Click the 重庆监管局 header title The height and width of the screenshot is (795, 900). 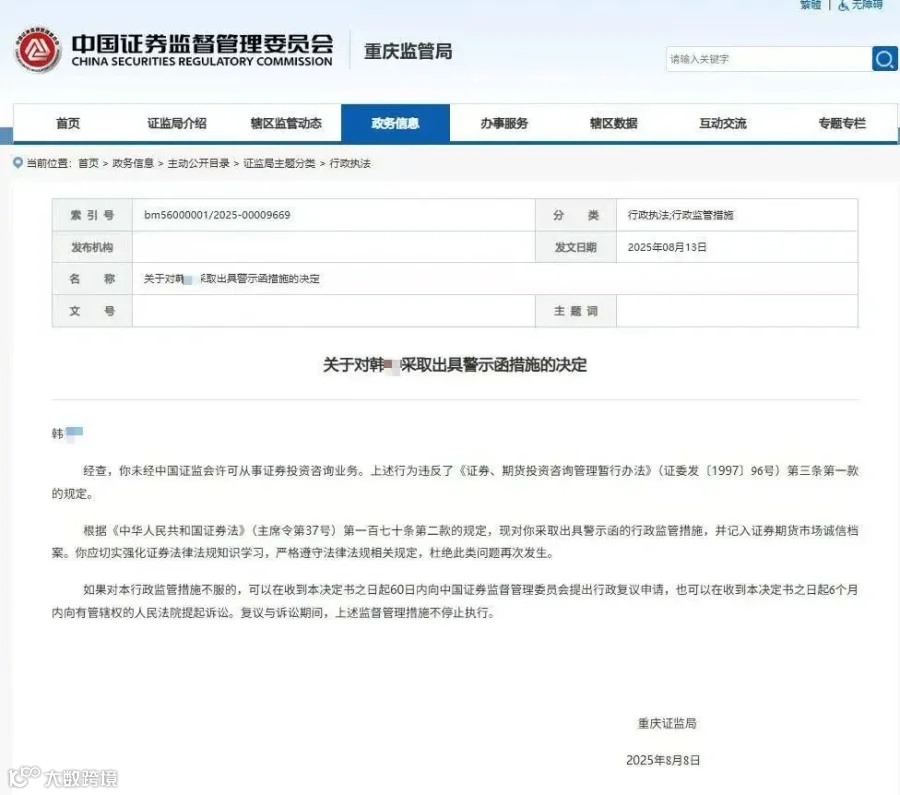pyautogui.click(x=408, y=51)
